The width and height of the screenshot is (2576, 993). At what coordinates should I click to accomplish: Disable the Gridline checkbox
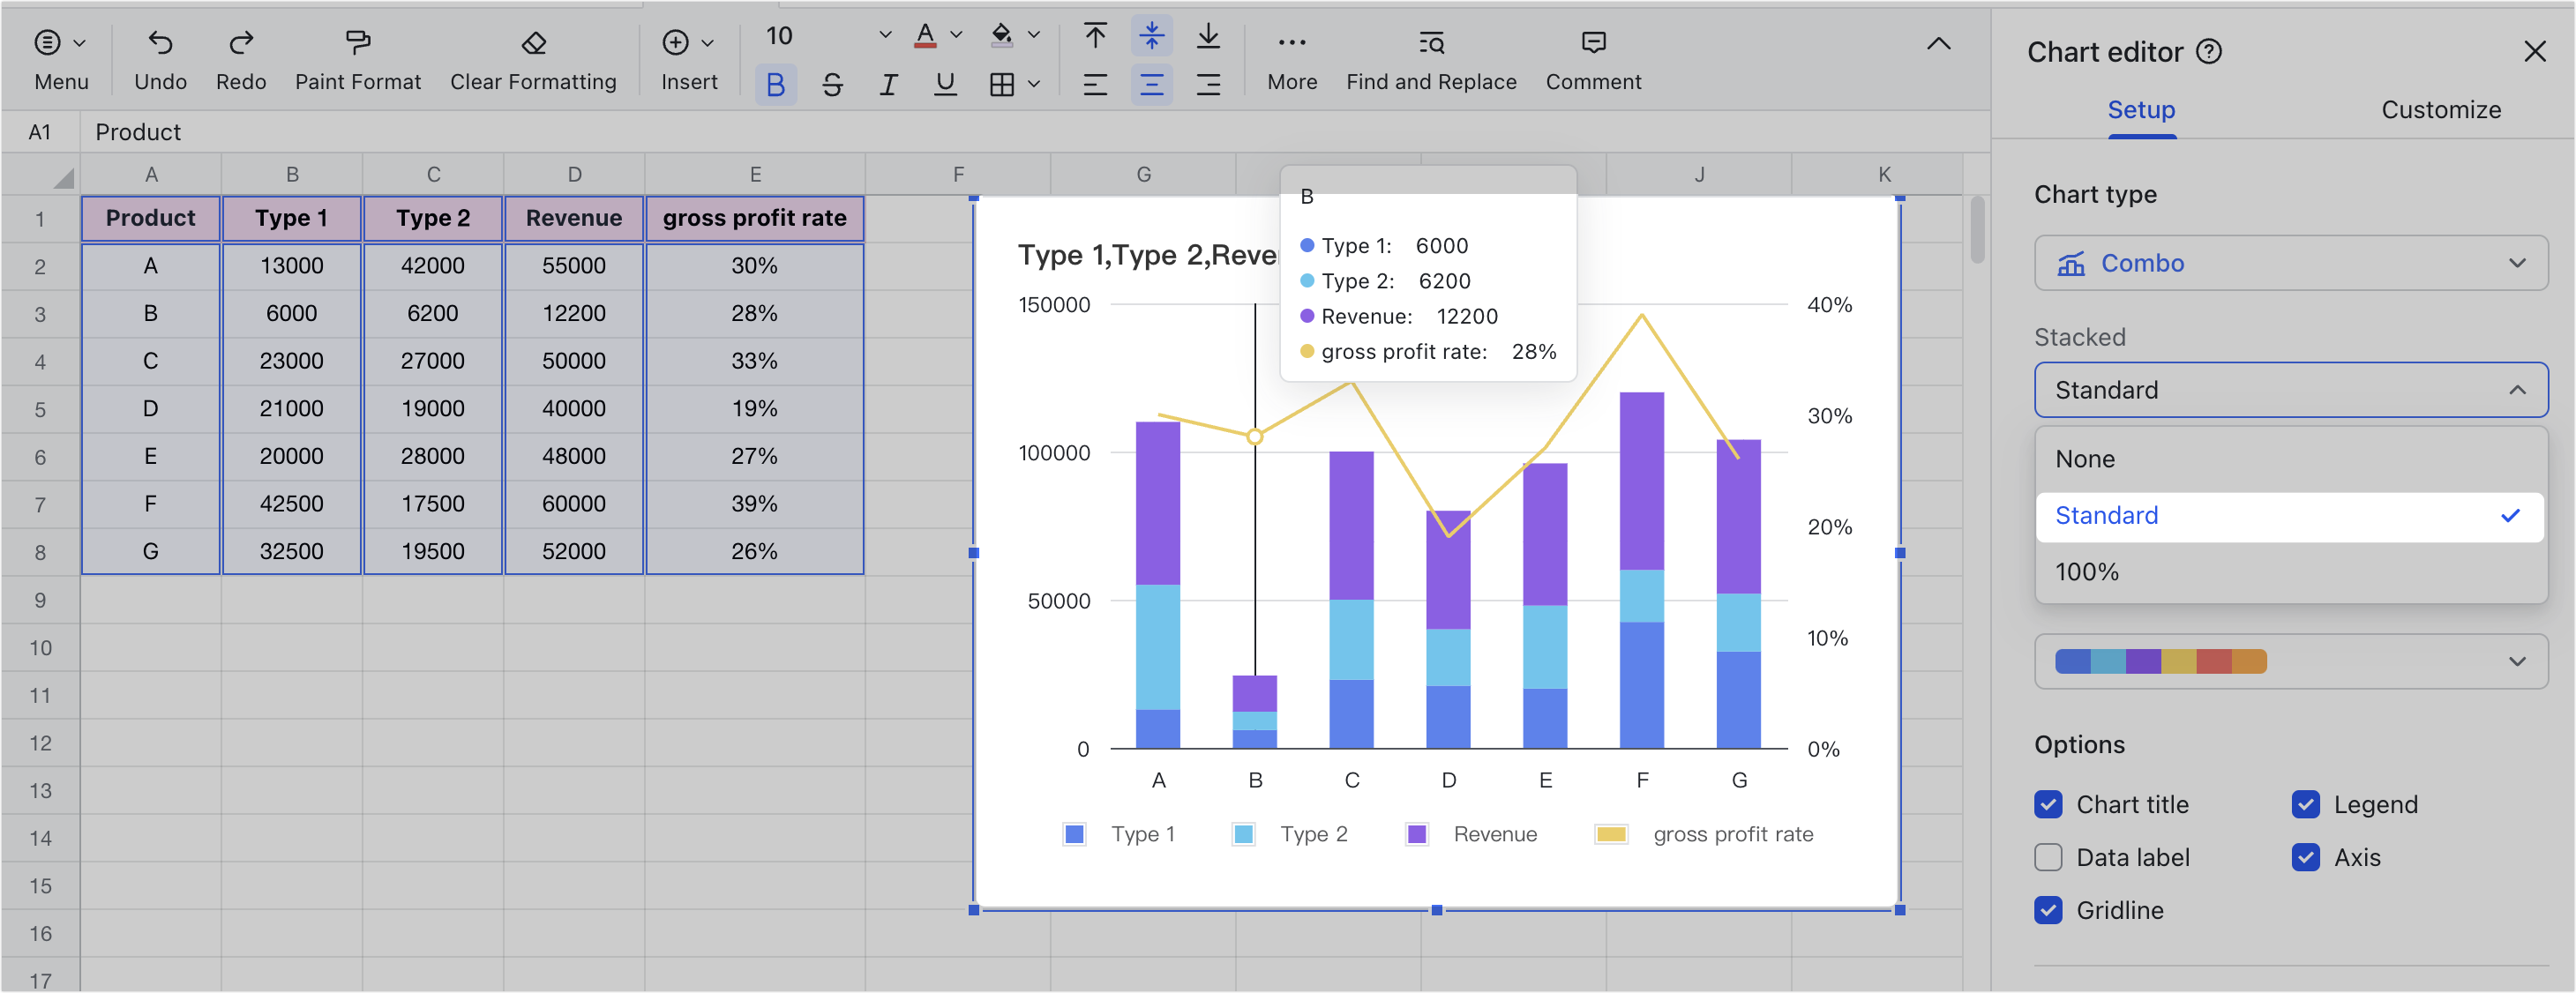[2048, 910]
